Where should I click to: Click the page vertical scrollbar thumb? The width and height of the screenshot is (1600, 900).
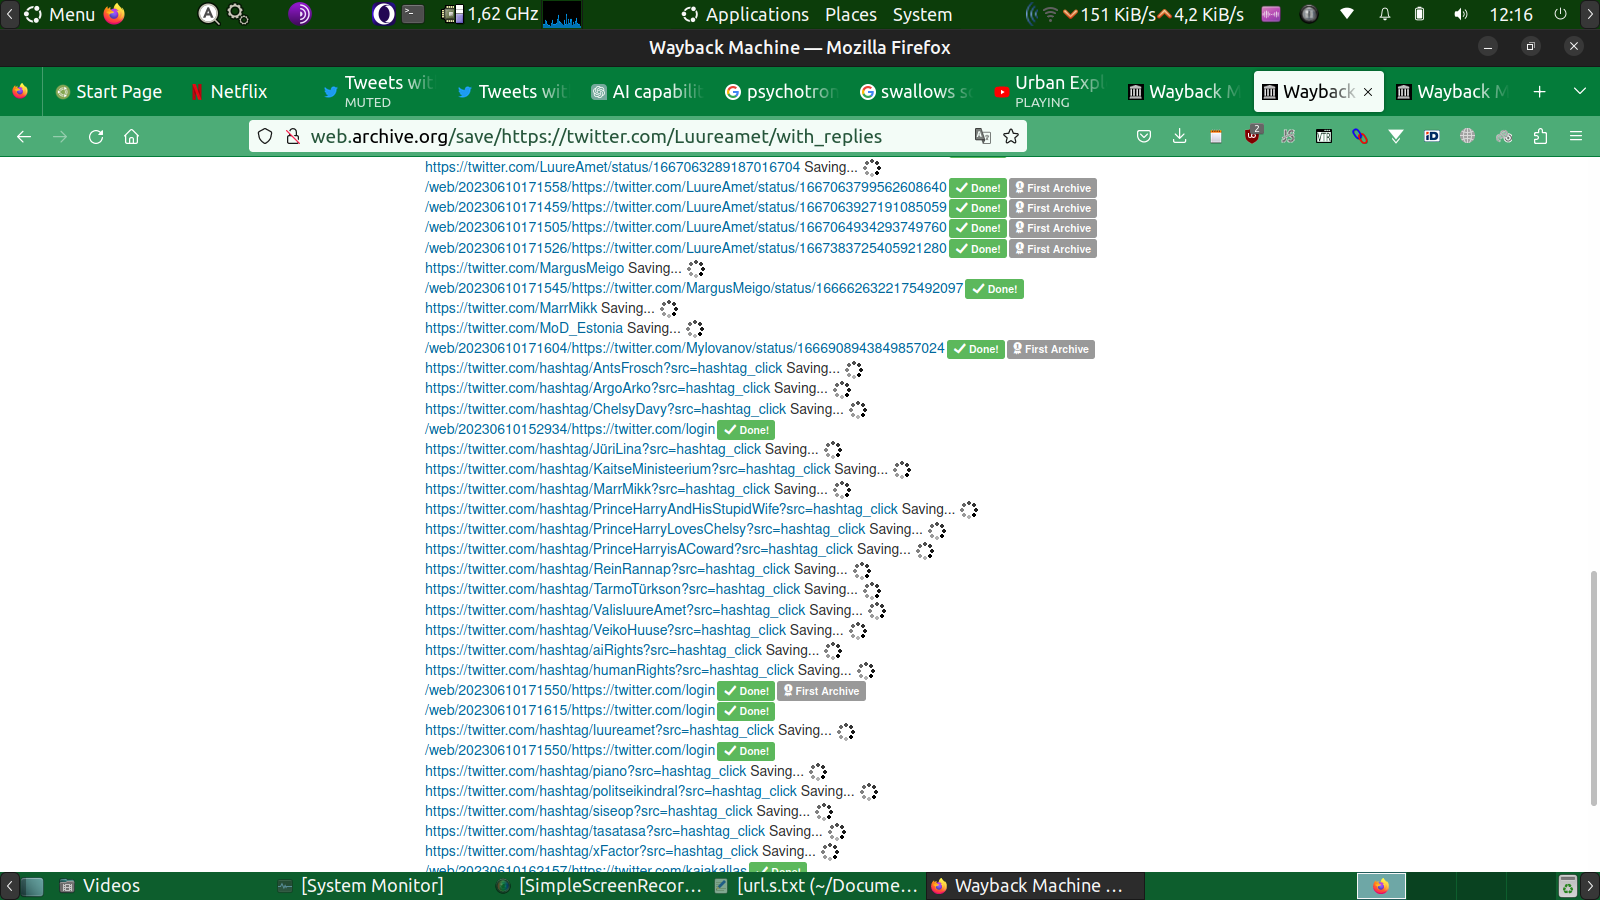(x=1594, y=687)
